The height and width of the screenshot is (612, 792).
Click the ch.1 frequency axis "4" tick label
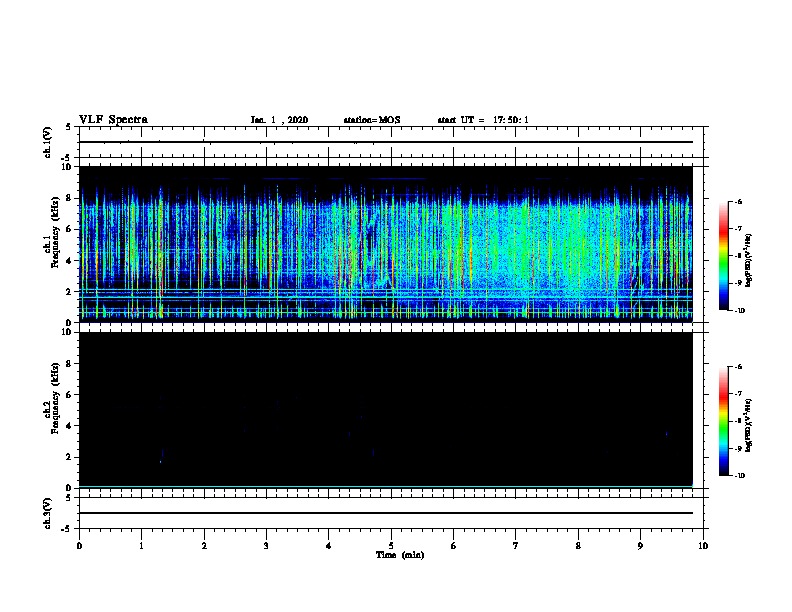pyautogui.click(x=69, y=261)
